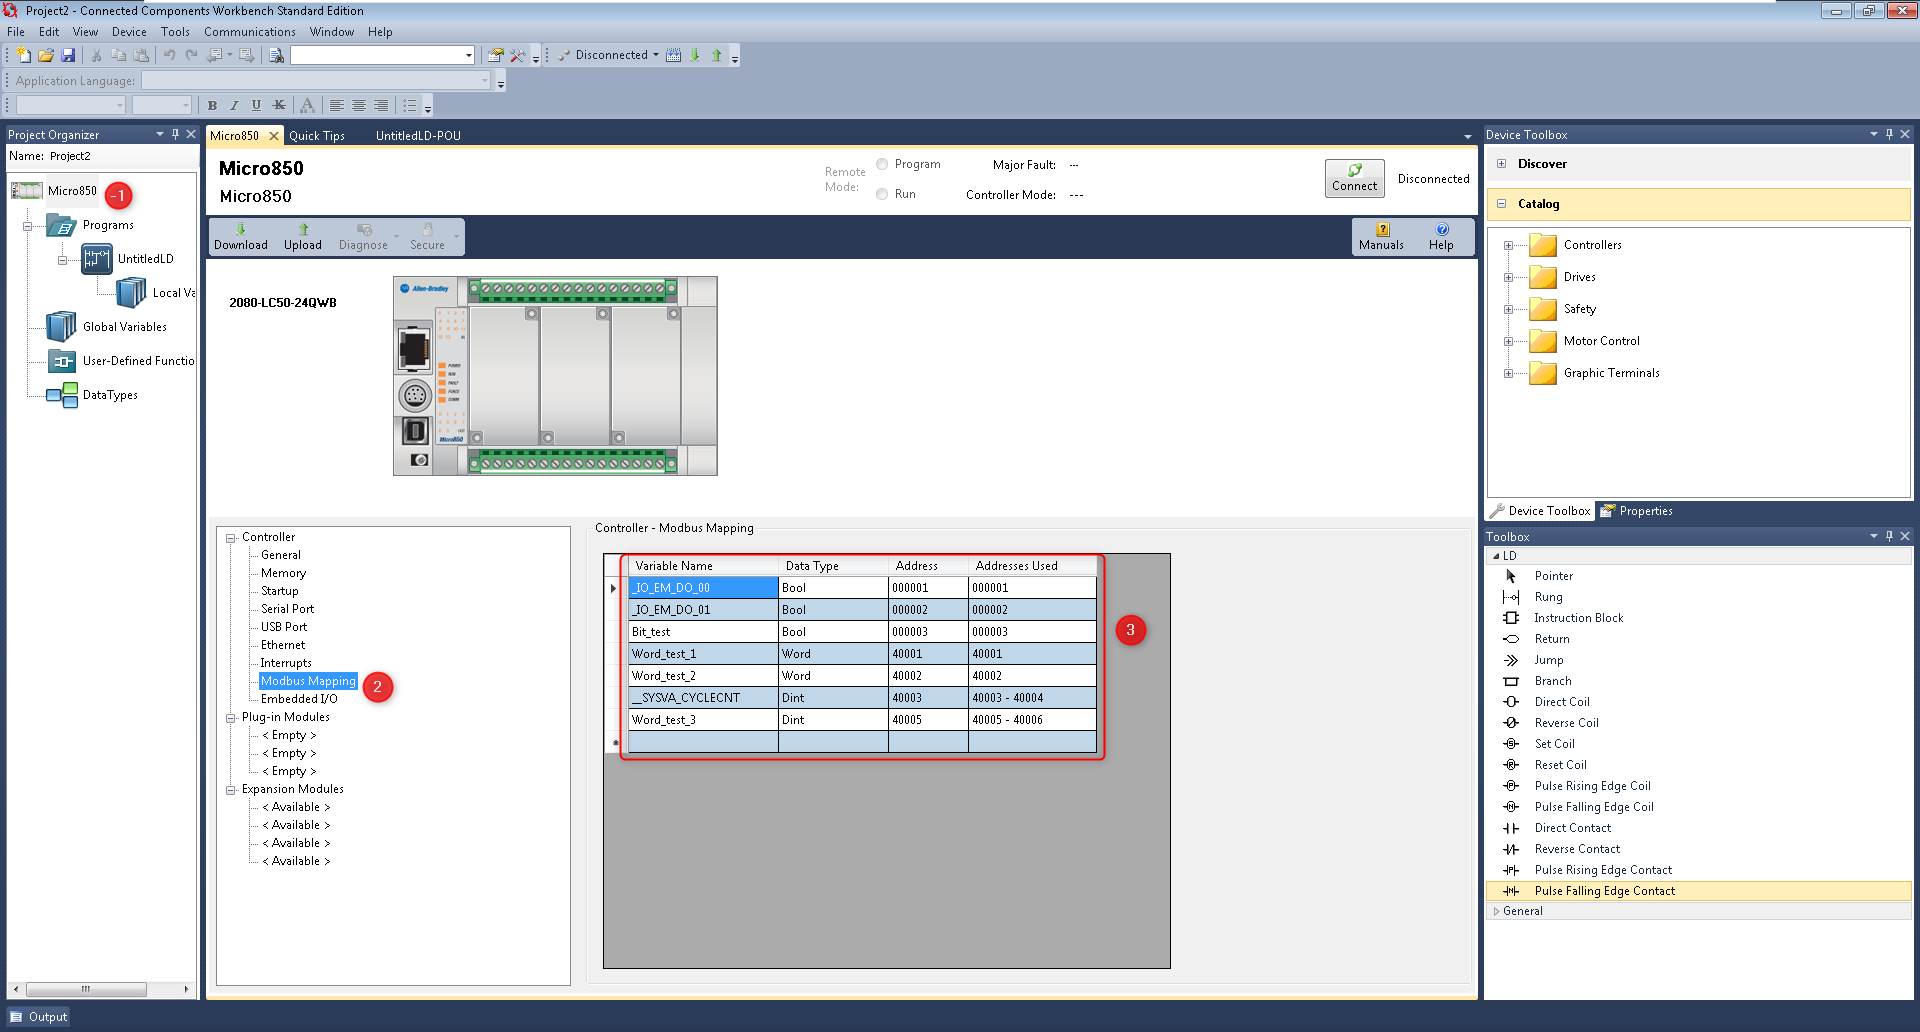Expand the Discover section

[1501, 164]
